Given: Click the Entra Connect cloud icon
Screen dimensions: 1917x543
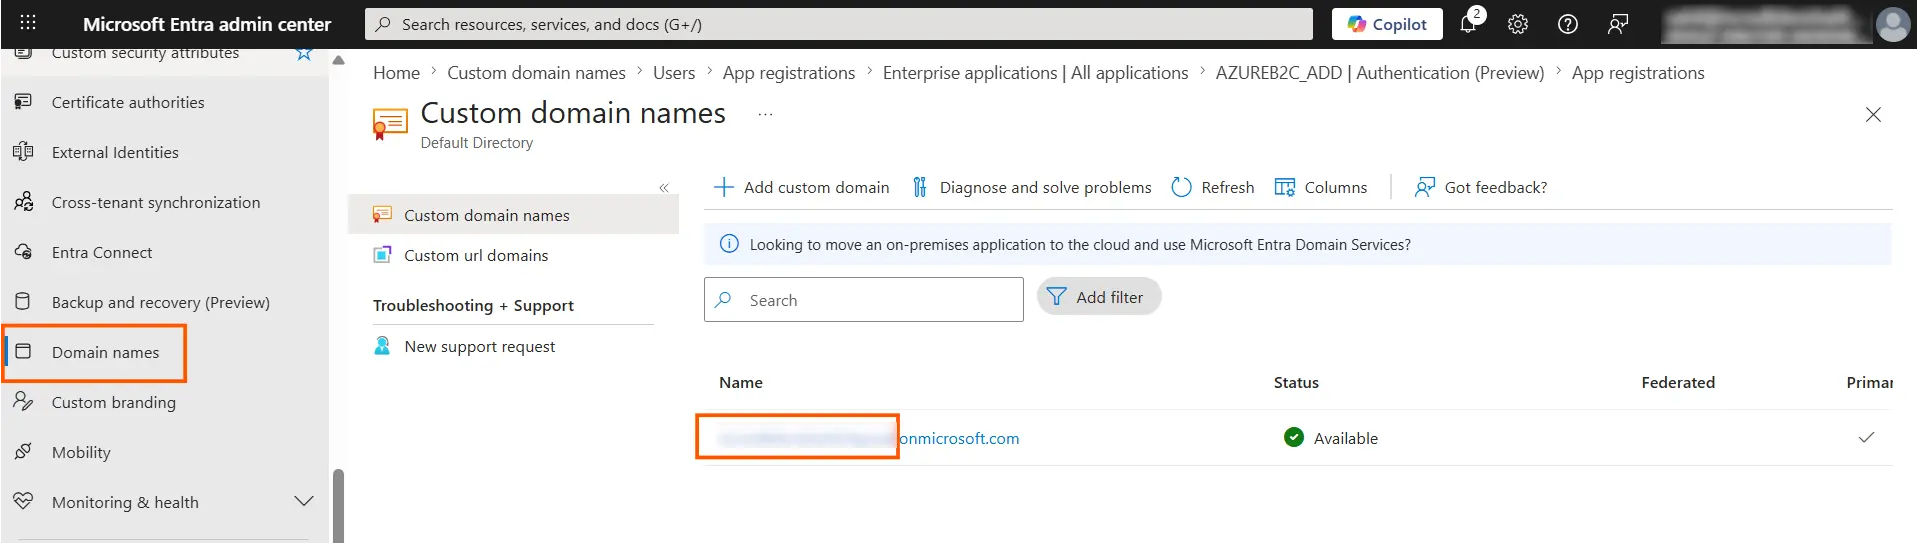Looking at the screenshot, I should (23, 251).
